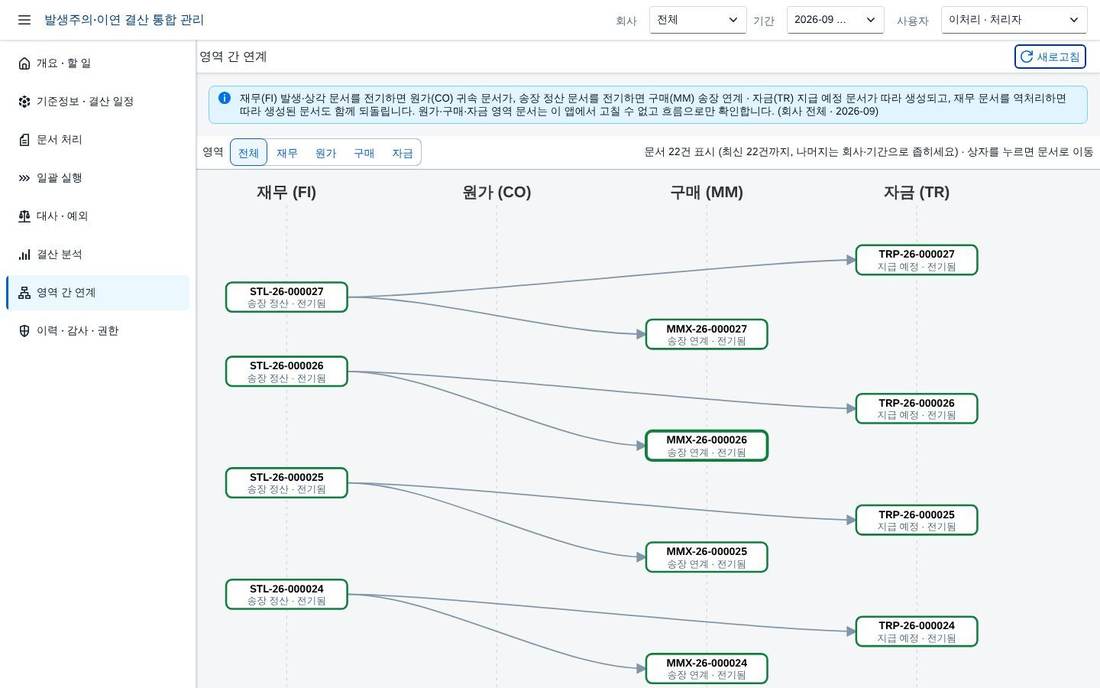Open document node STL-26-000025
1100x688 pixels.
click(x=286, y=483)
